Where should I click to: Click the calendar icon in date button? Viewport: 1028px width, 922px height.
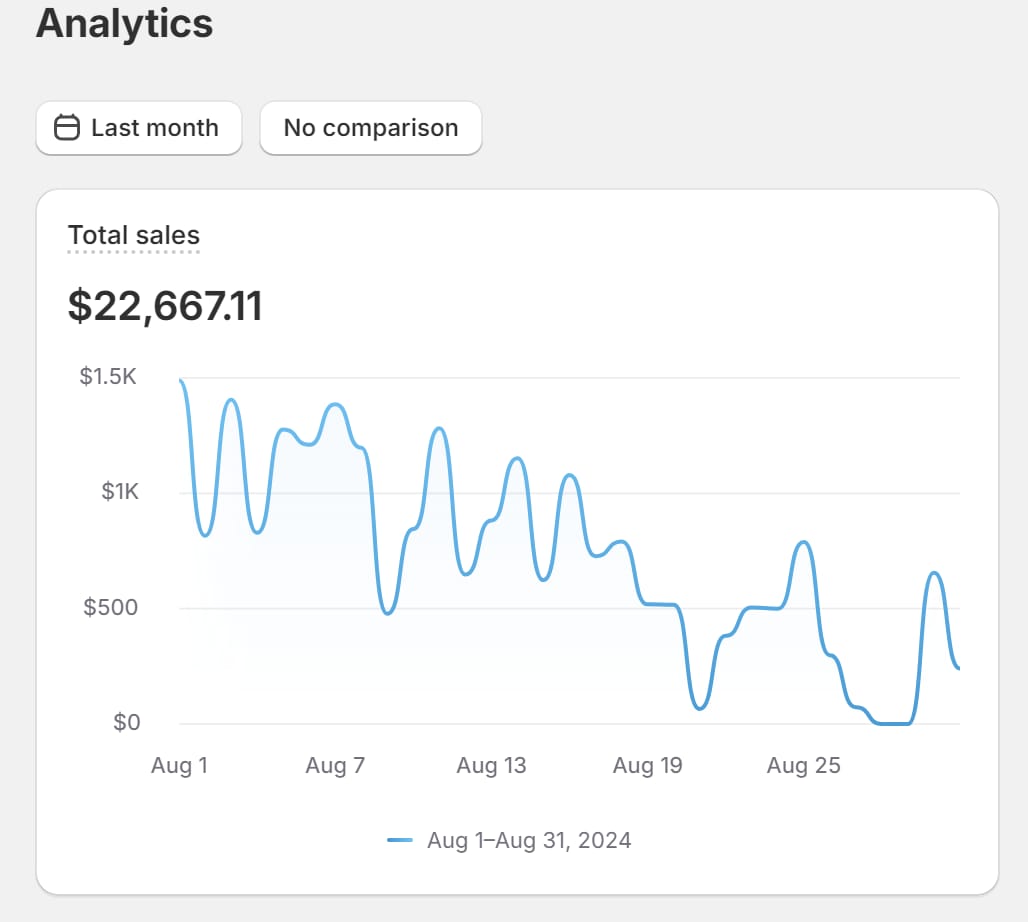[x=67, y=128]
